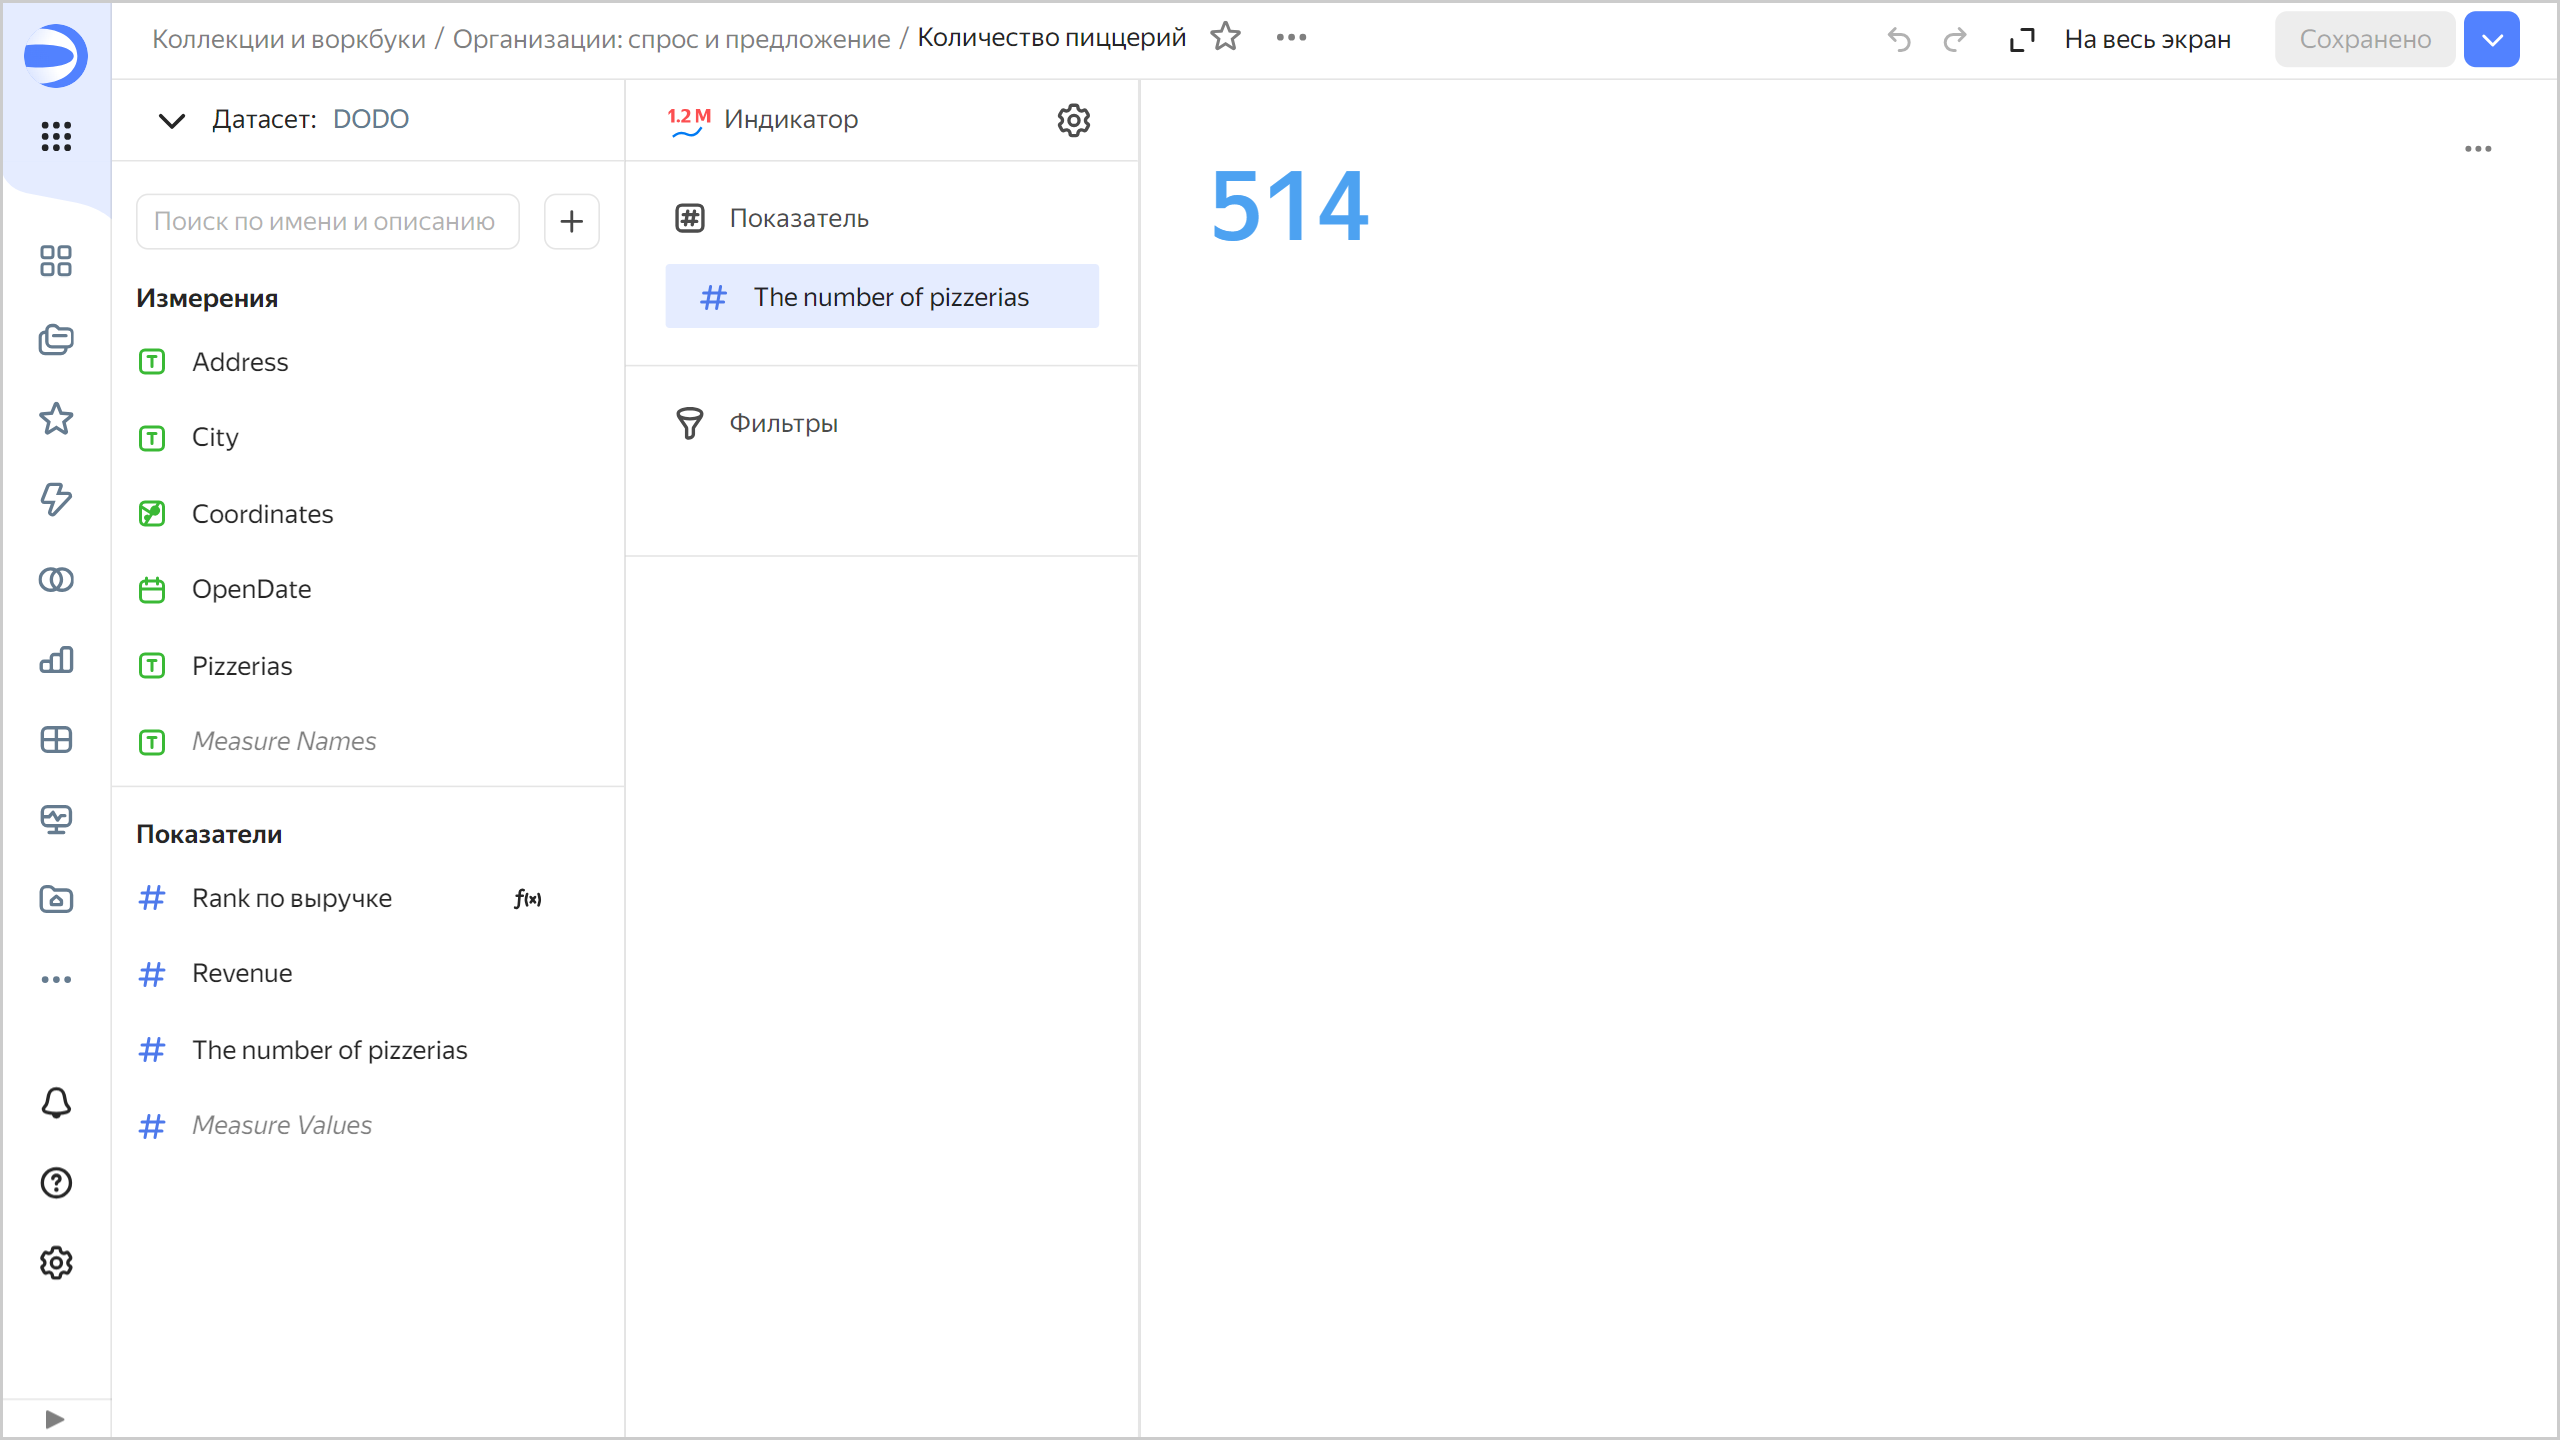This screenshot has height=1440, width=2560.
Task: Open the services grid menu icon
Action: [x=56, y=136]
